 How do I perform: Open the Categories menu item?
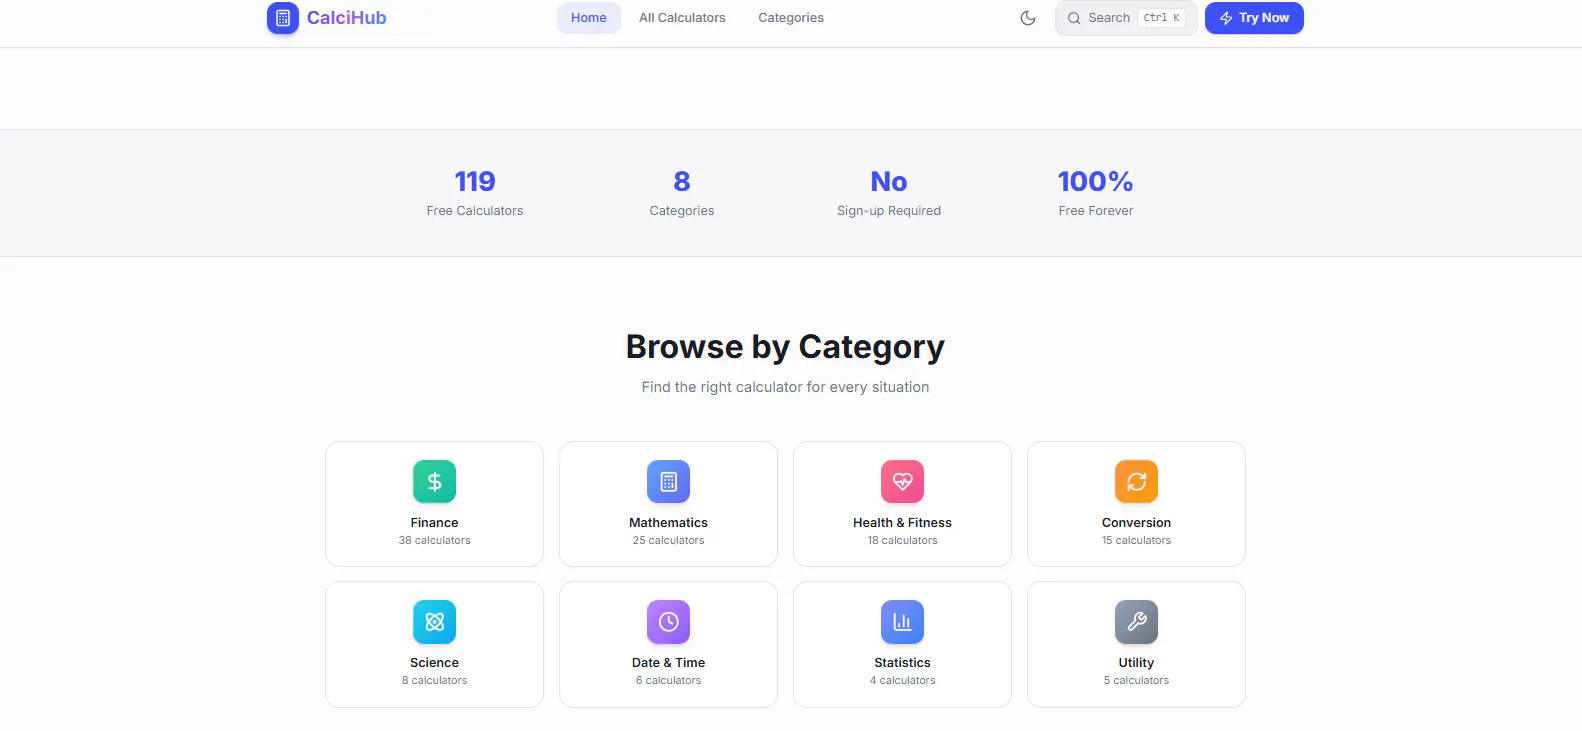pos(791,18)
